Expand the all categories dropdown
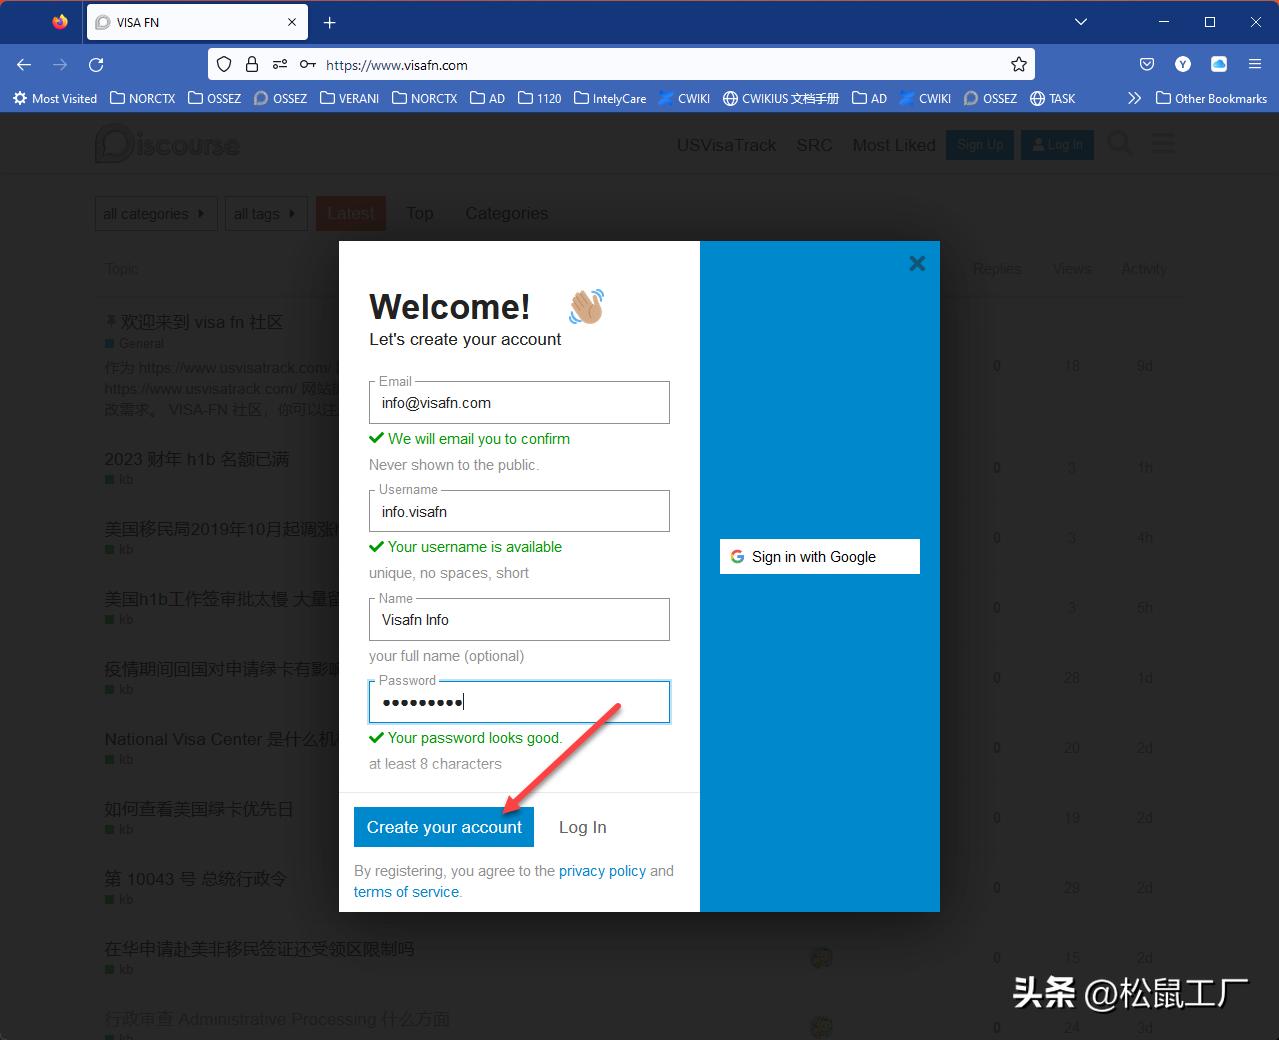 coord(155,213)
